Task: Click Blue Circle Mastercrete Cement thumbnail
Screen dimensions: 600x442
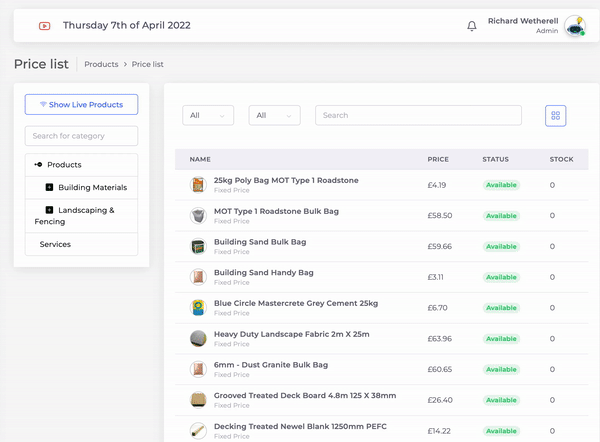Action: (198, 308)
